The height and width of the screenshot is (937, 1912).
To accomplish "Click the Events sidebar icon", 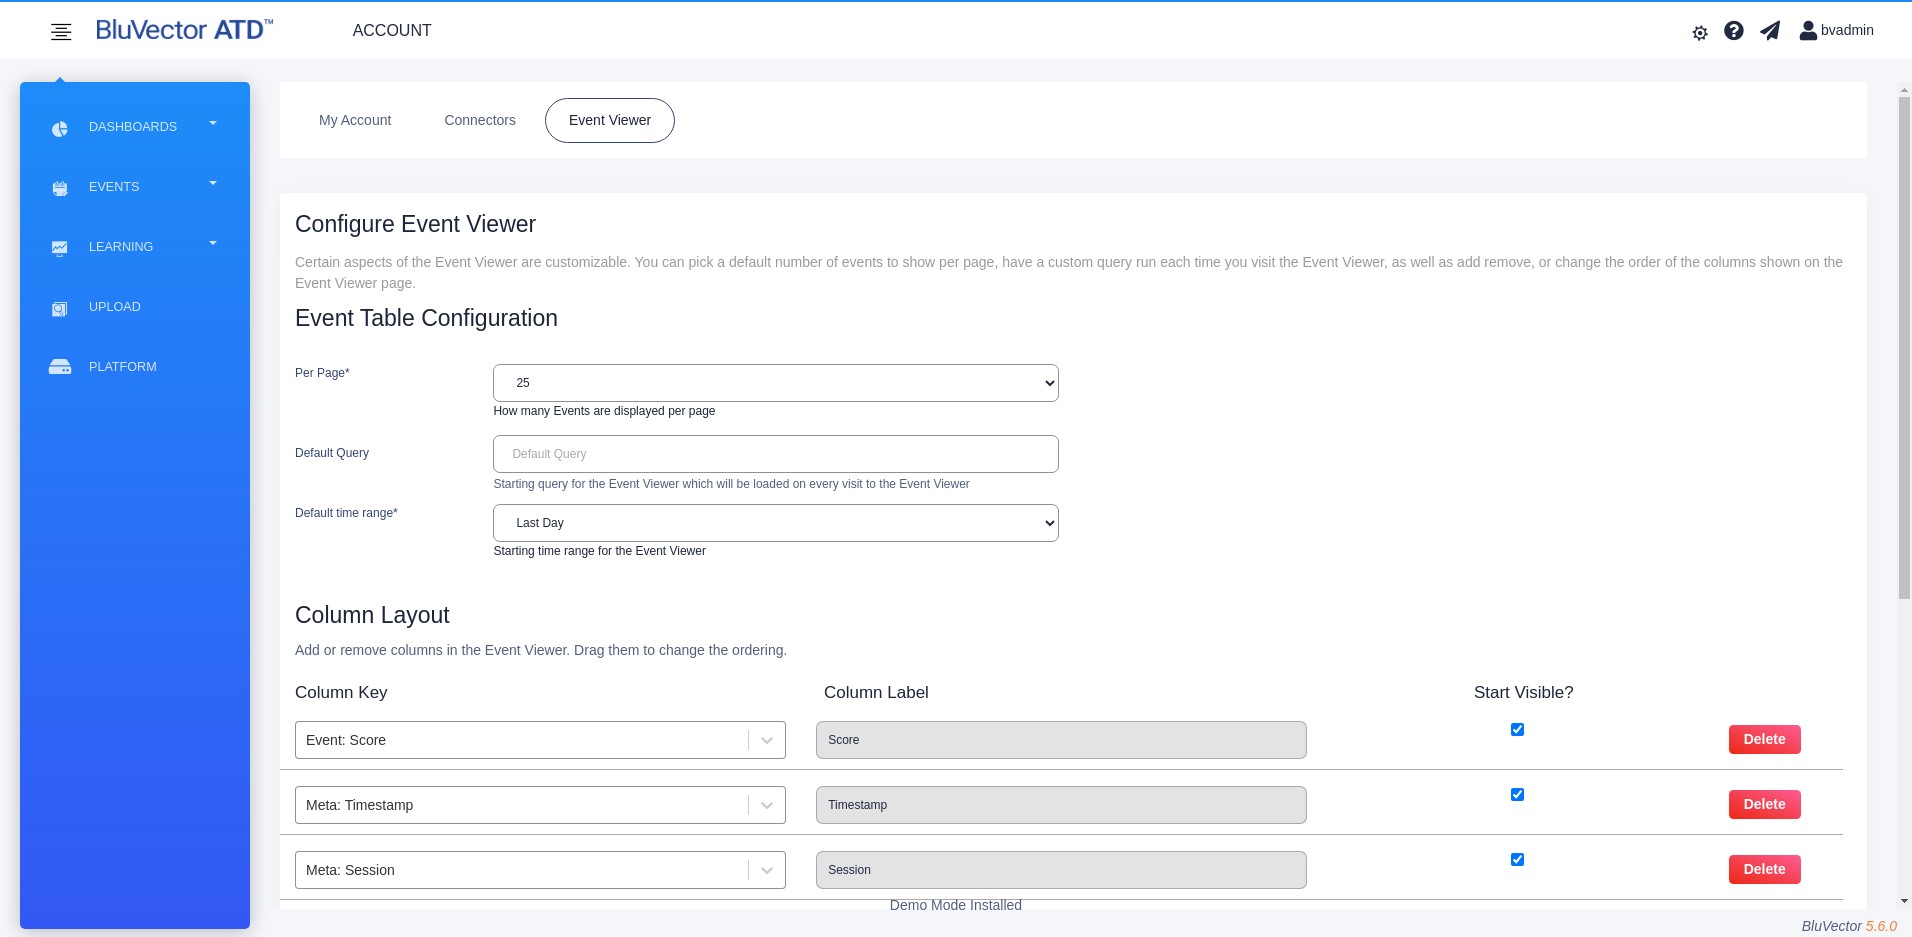I will (x=60, y=188).
